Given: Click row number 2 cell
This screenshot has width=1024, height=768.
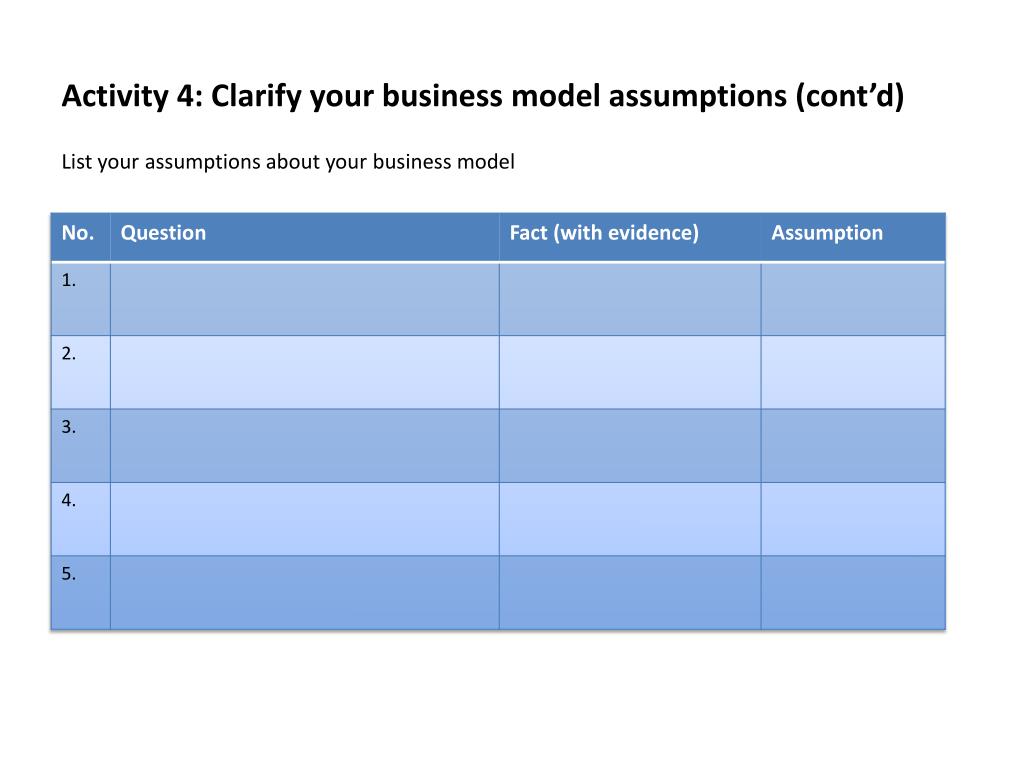Looking at the screenshot, I should [x=80, y=372].
